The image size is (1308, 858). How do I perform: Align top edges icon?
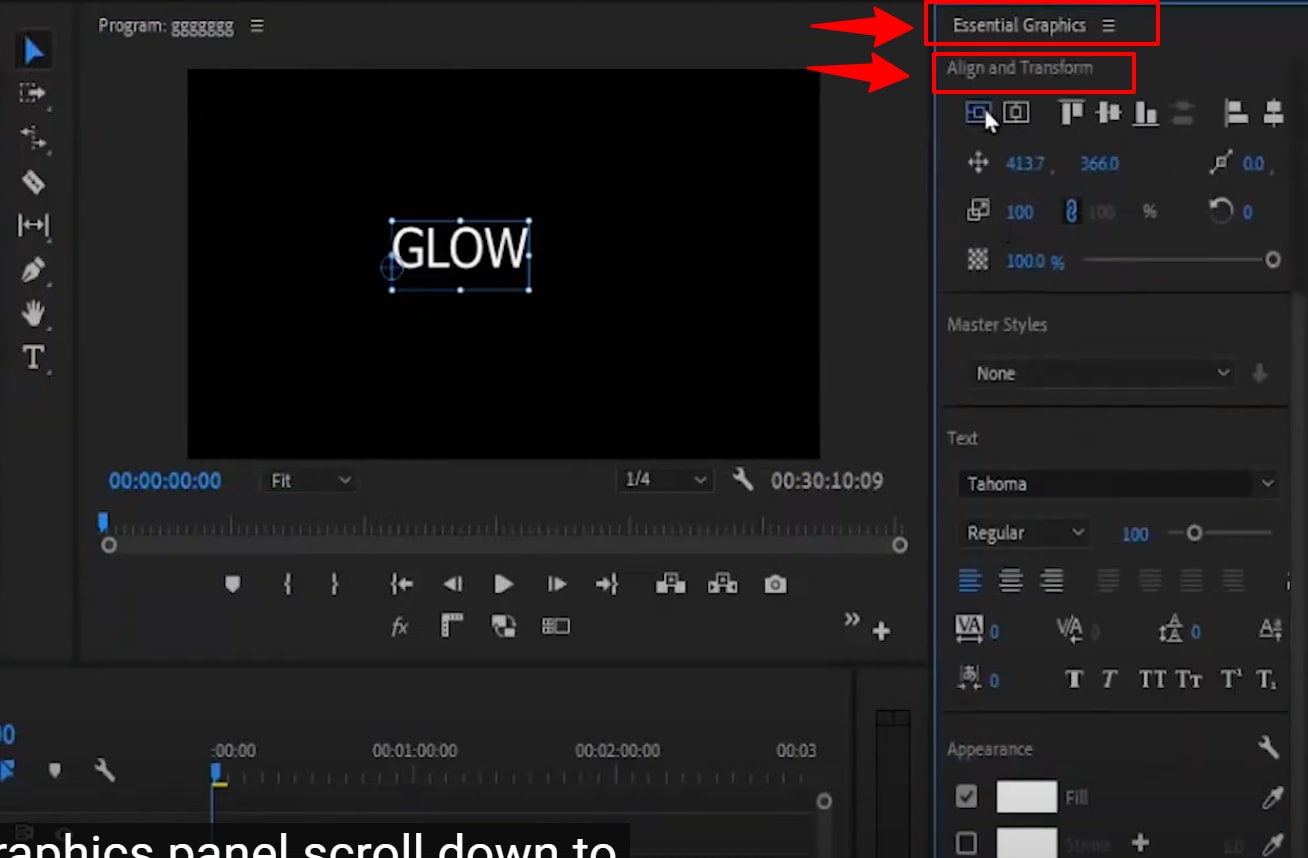coord(1071,113)
